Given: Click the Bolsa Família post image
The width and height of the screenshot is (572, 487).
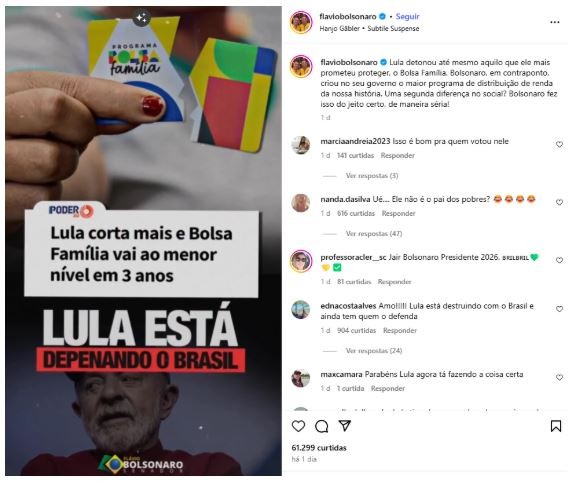Looking at the screenshot, I should [143, 241].
